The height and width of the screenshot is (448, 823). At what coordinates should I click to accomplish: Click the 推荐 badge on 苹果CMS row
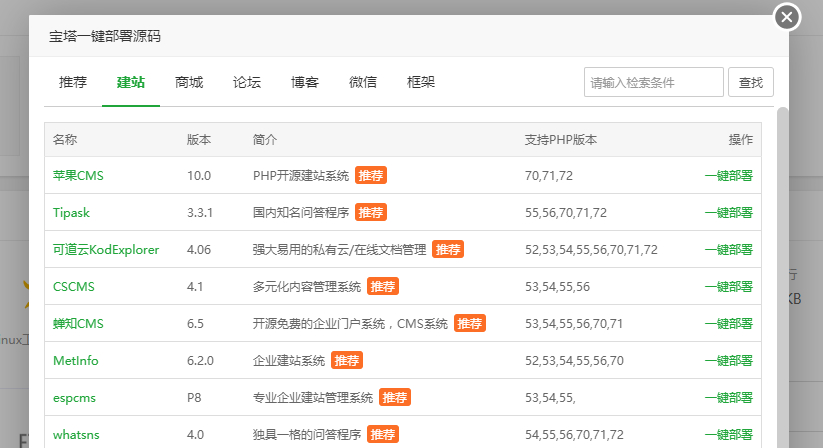[371, 176]
